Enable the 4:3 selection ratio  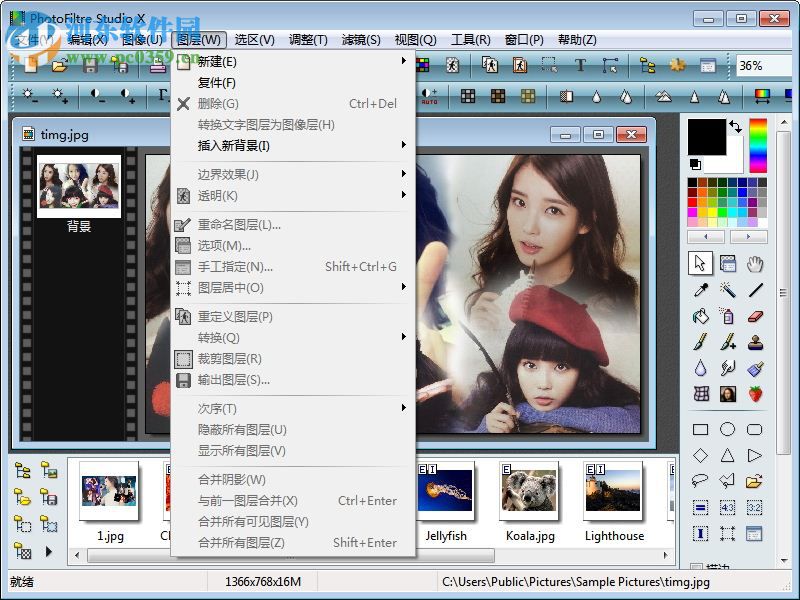tap(727, 506)
